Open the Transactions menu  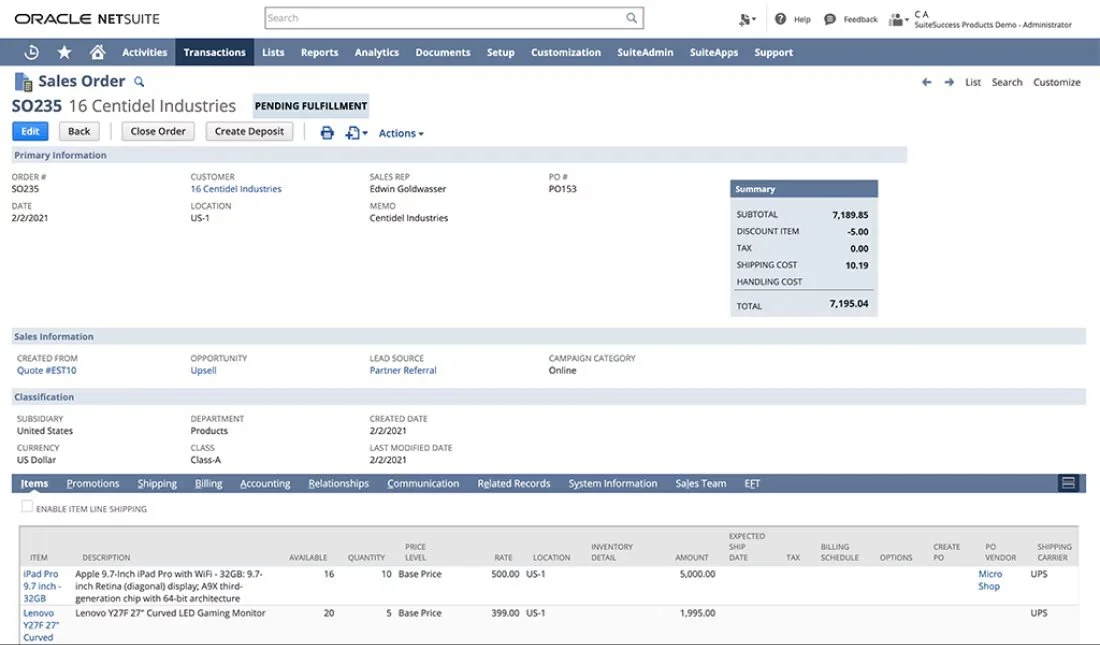click(x=215, y=52)
